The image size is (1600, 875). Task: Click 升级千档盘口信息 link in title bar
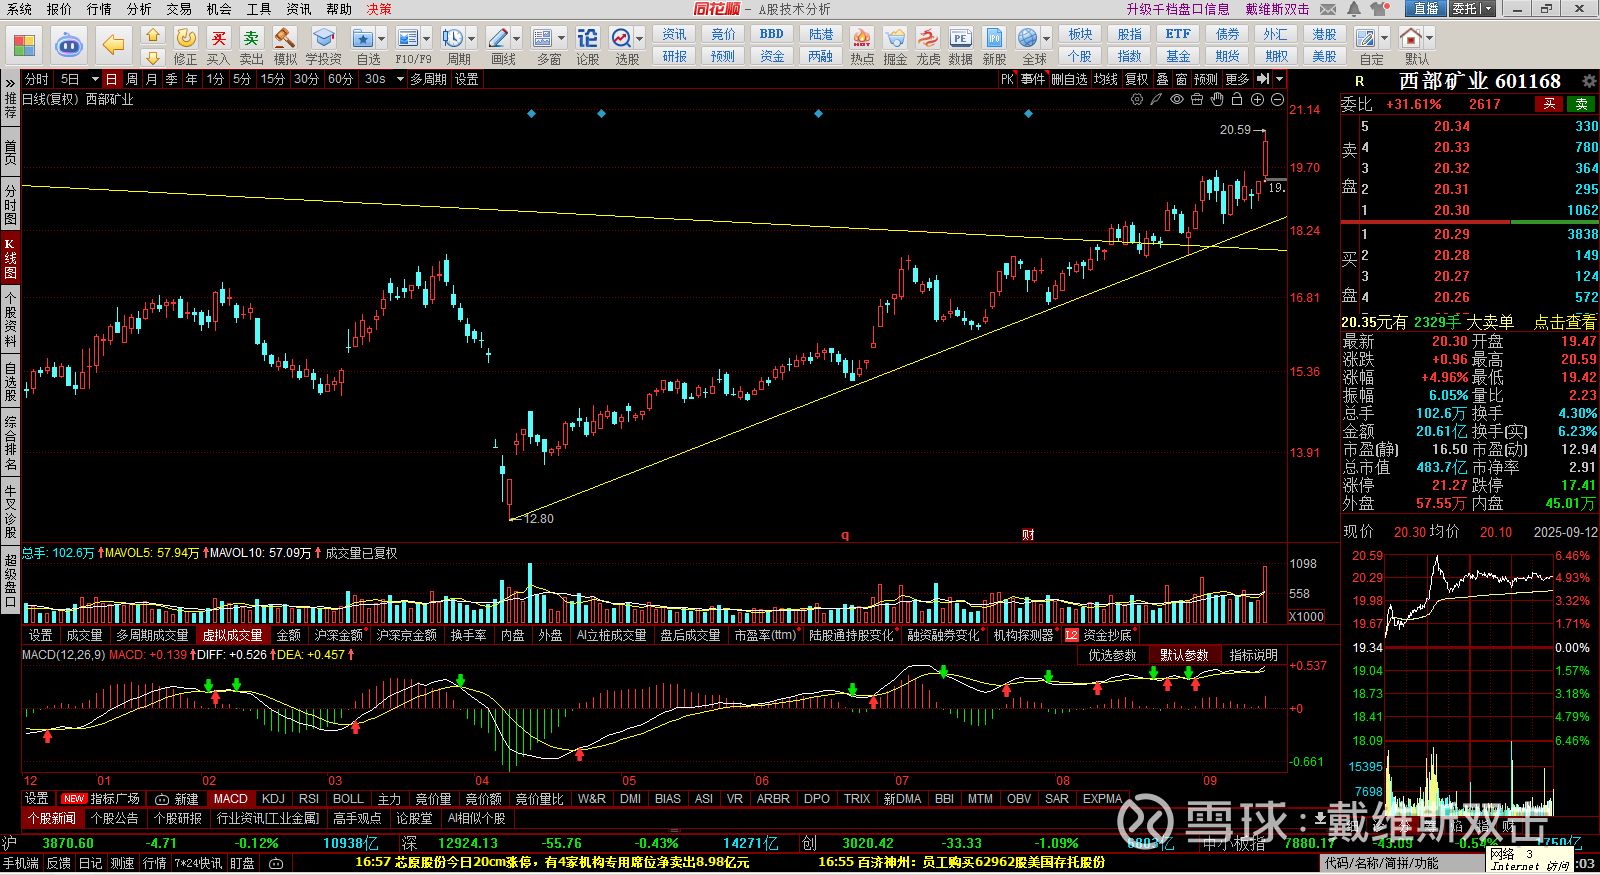[x=1177, y=9]
